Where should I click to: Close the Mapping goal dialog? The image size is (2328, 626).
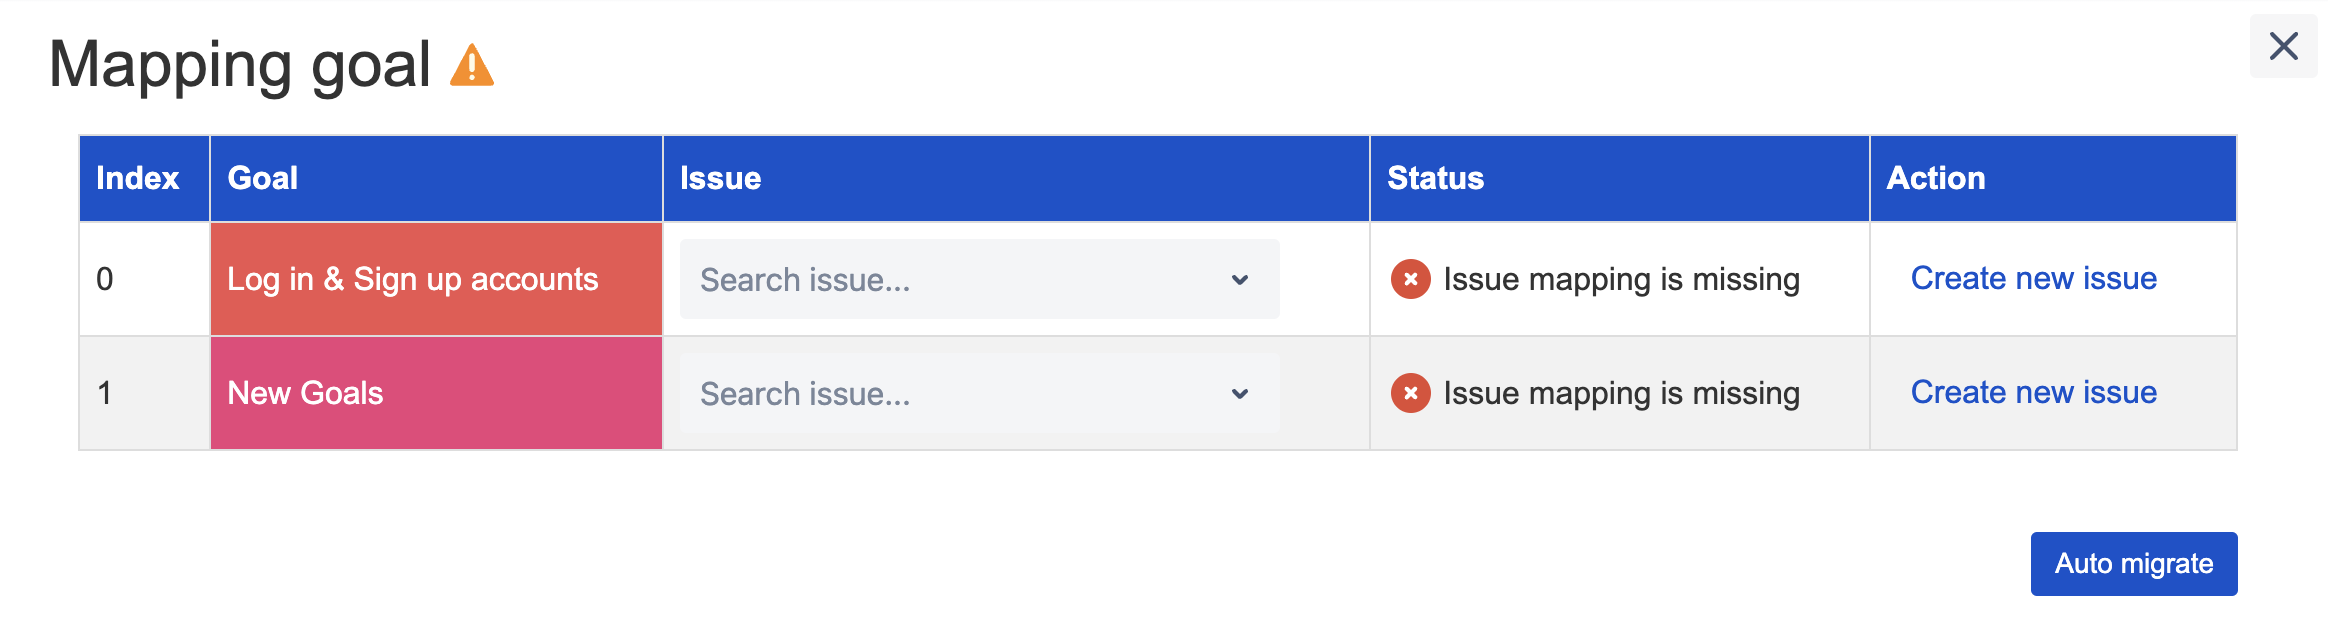pos(2283,46)
